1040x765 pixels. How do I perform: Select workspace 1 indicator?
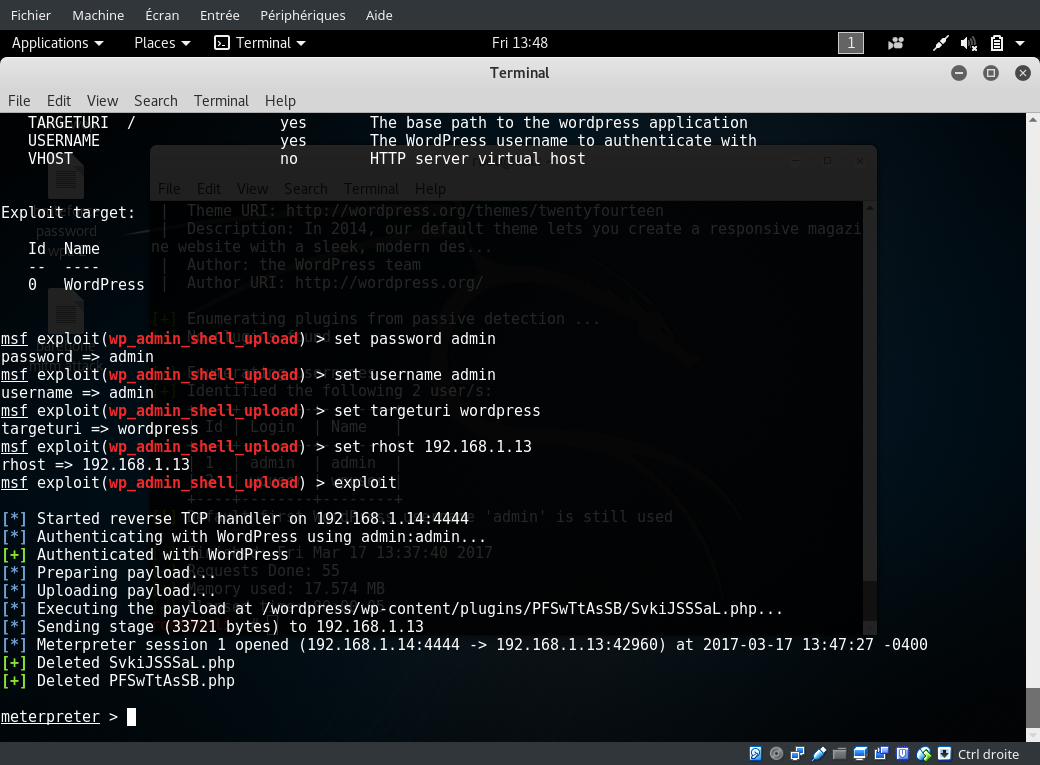[851, 43]
